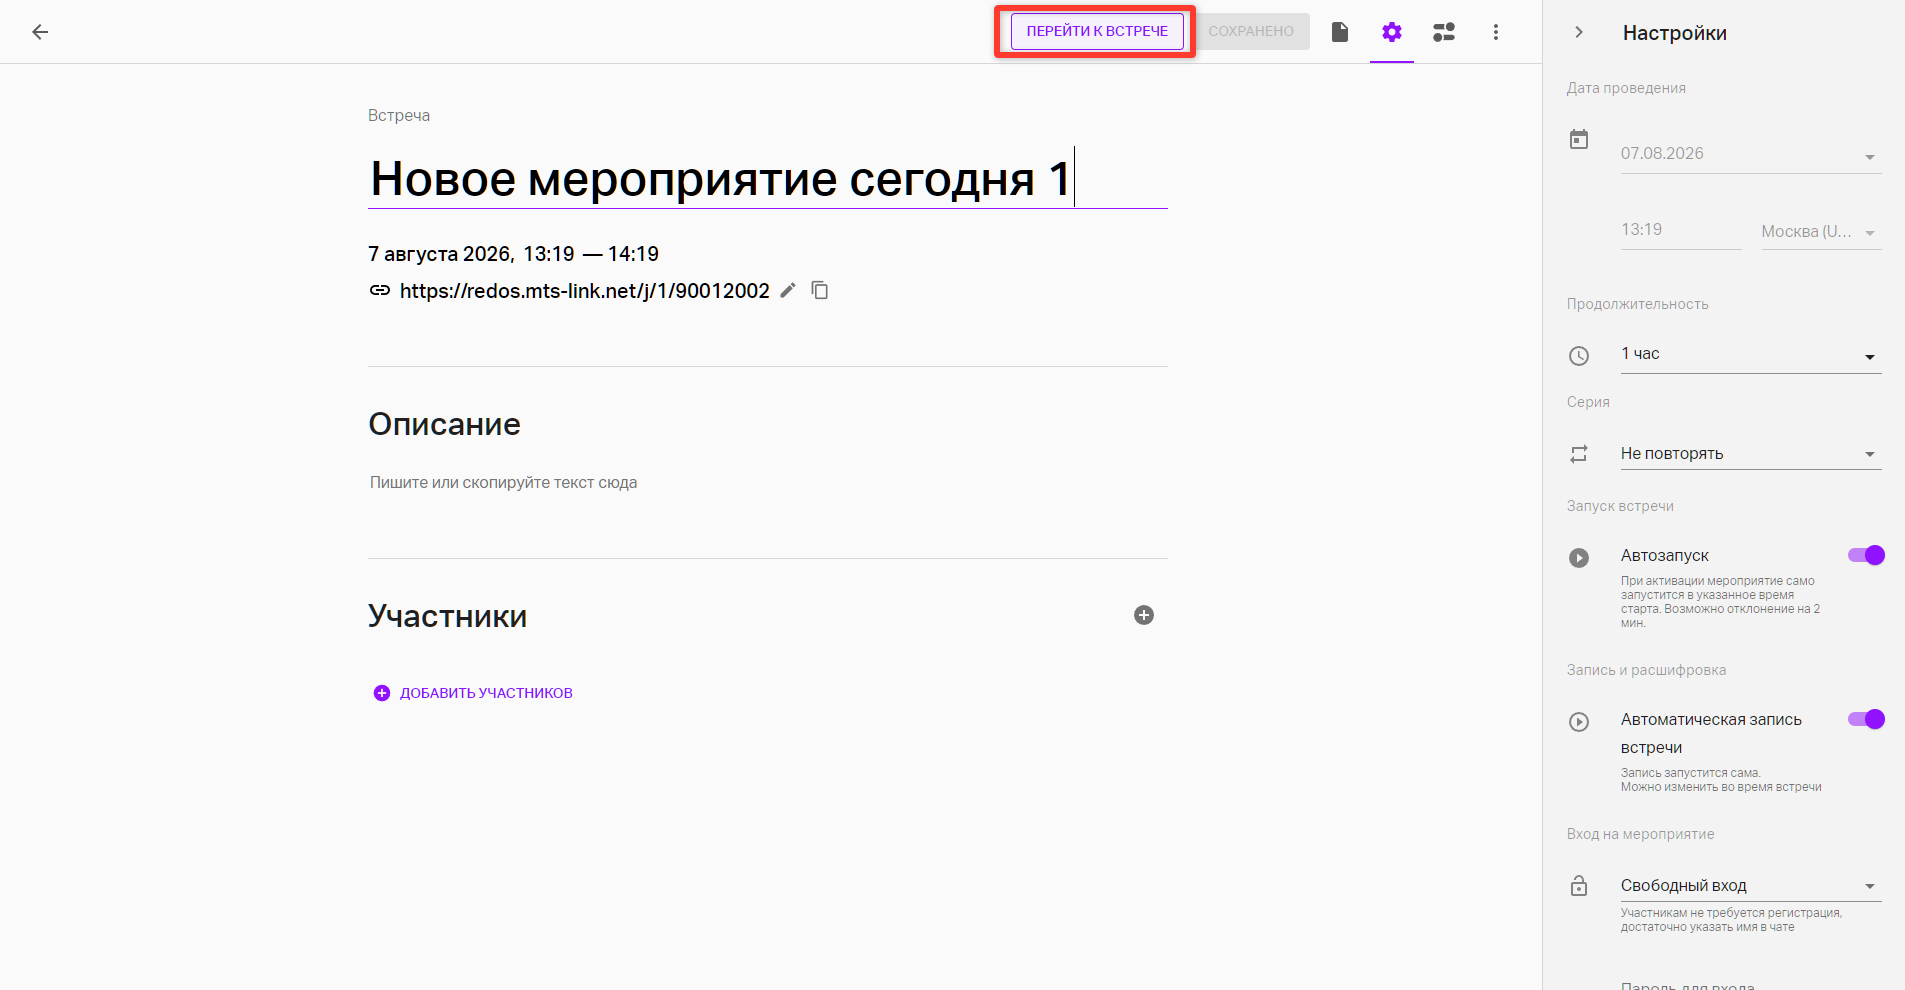The height and width of the screenshot is (990, 1905).
Task: Click the link chain icon beside URL
Action: pyautogui.click(x=380, y=290)
